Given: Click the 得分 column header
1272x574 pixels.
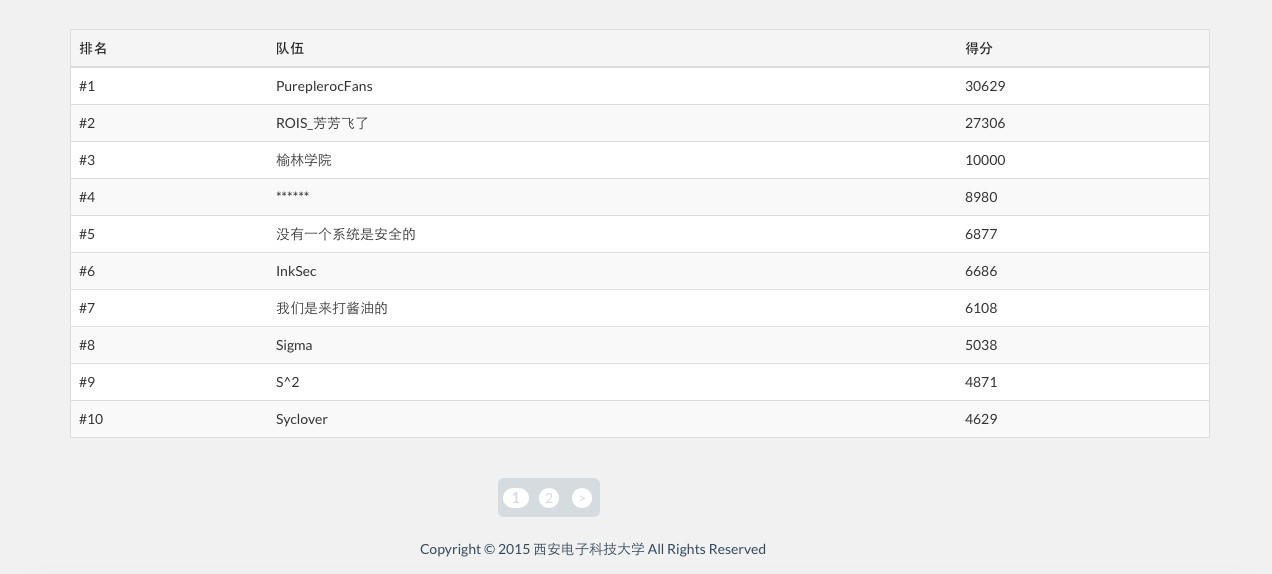Looking at the screenshot, I should (979, 48).
